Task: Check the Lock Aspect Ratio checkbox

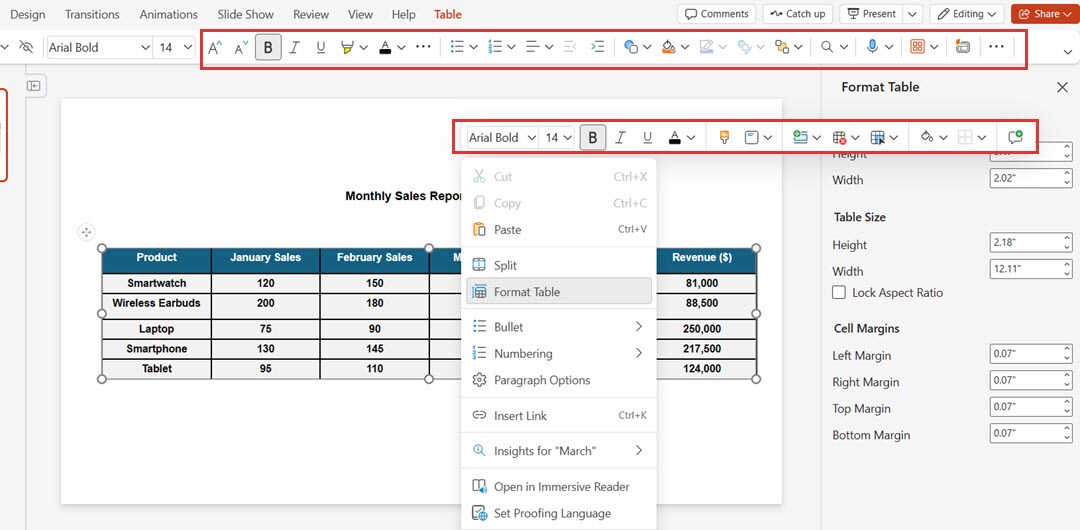Action: point(839,292)
